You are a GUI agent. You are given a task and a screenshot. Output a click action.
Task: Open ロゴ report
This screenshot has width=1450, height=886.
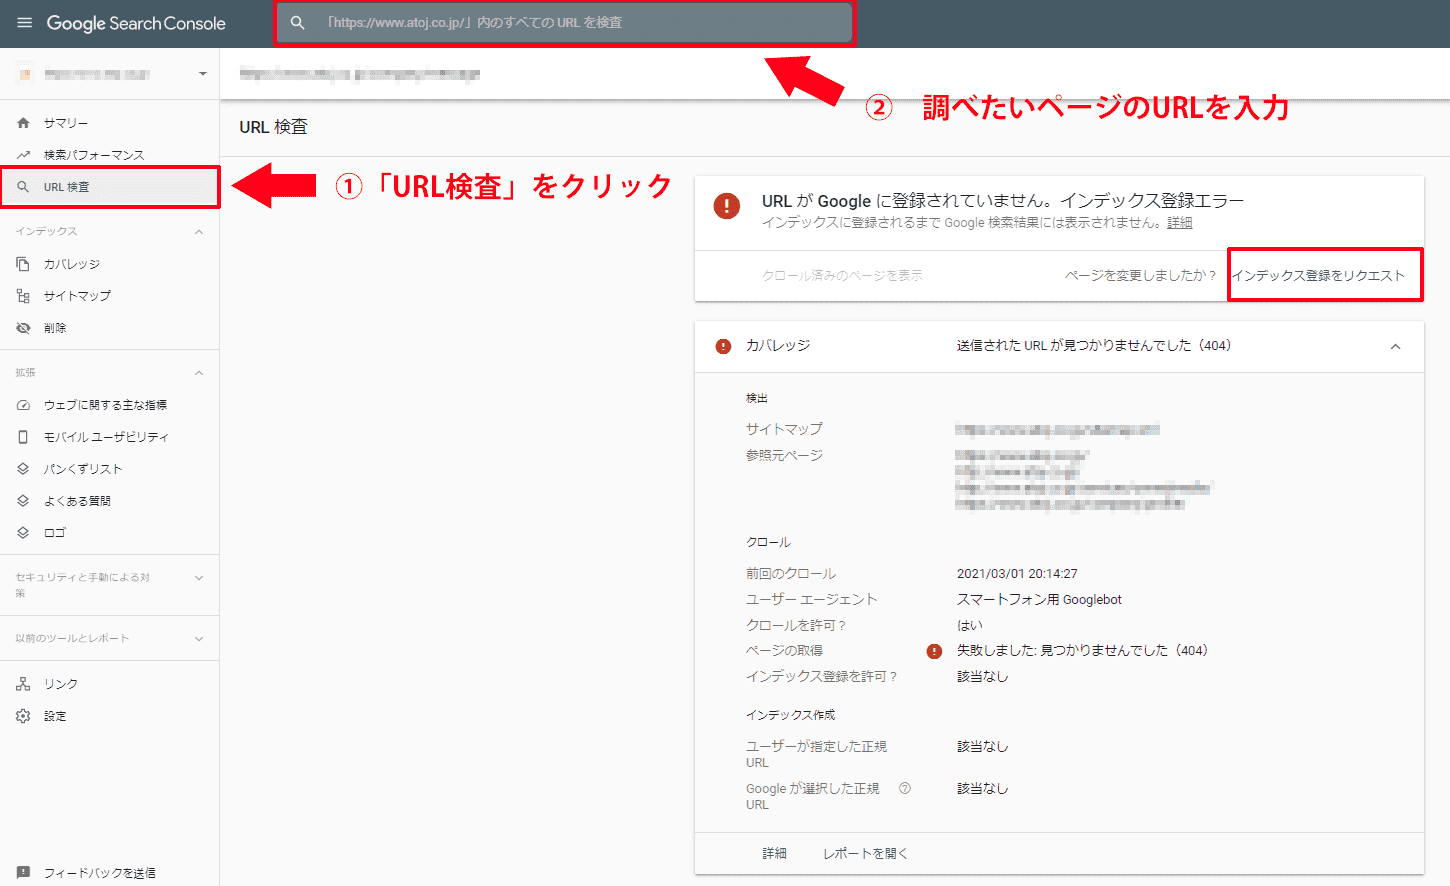55,533
